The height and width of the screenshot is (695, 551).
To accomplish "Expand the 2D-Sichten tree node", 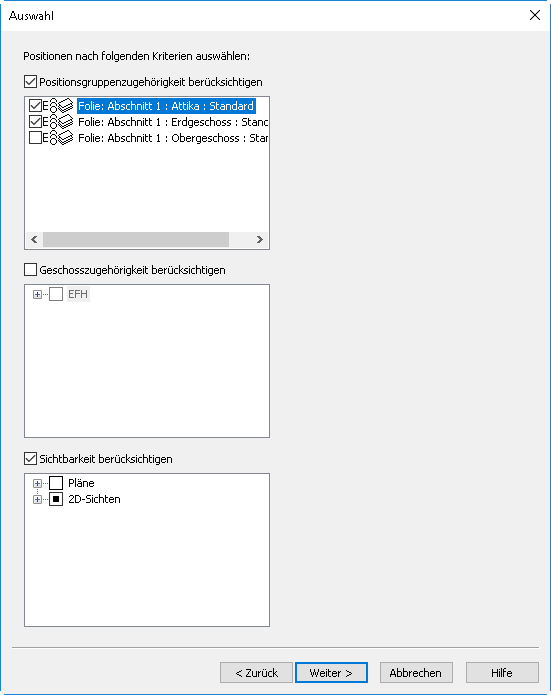I will (x=37, y=500).
